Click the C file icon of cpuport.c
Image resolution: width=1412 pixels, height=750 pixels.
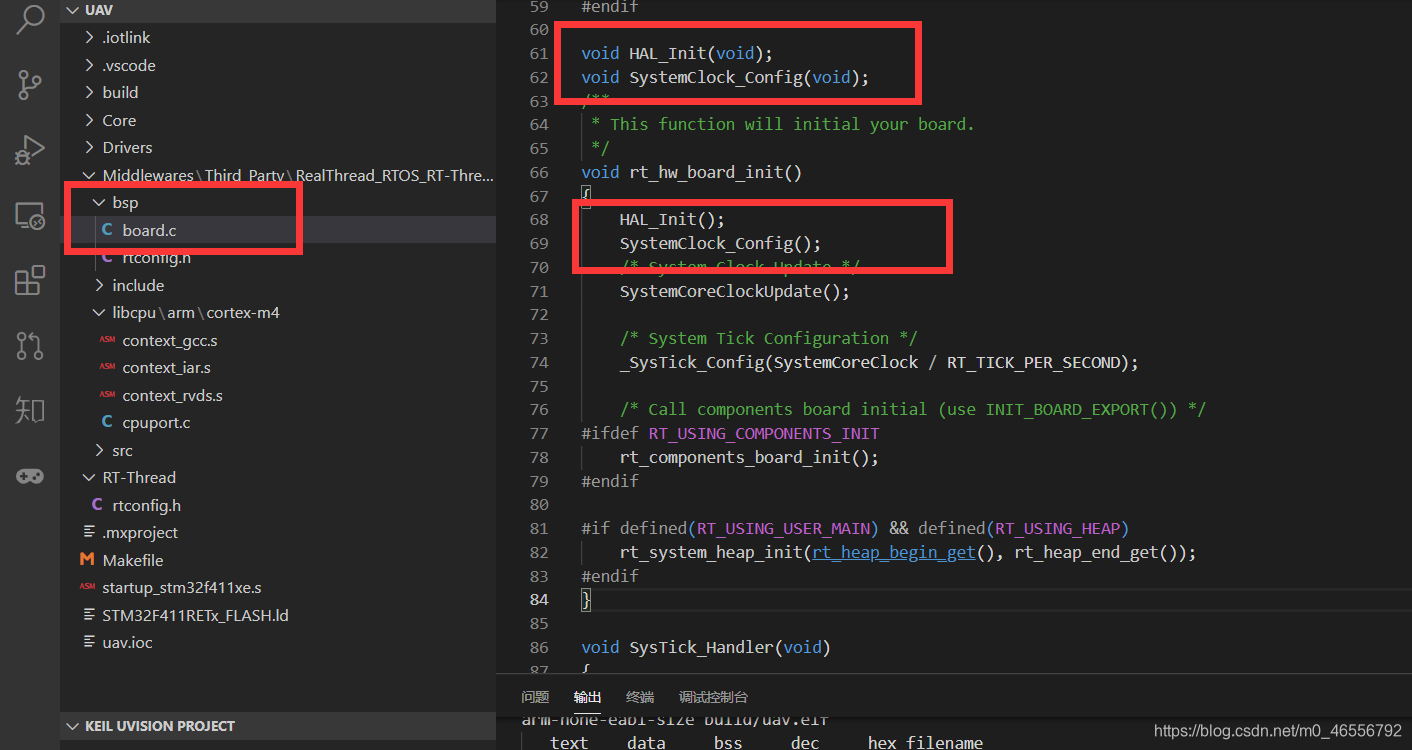click(x=107, y=422)
